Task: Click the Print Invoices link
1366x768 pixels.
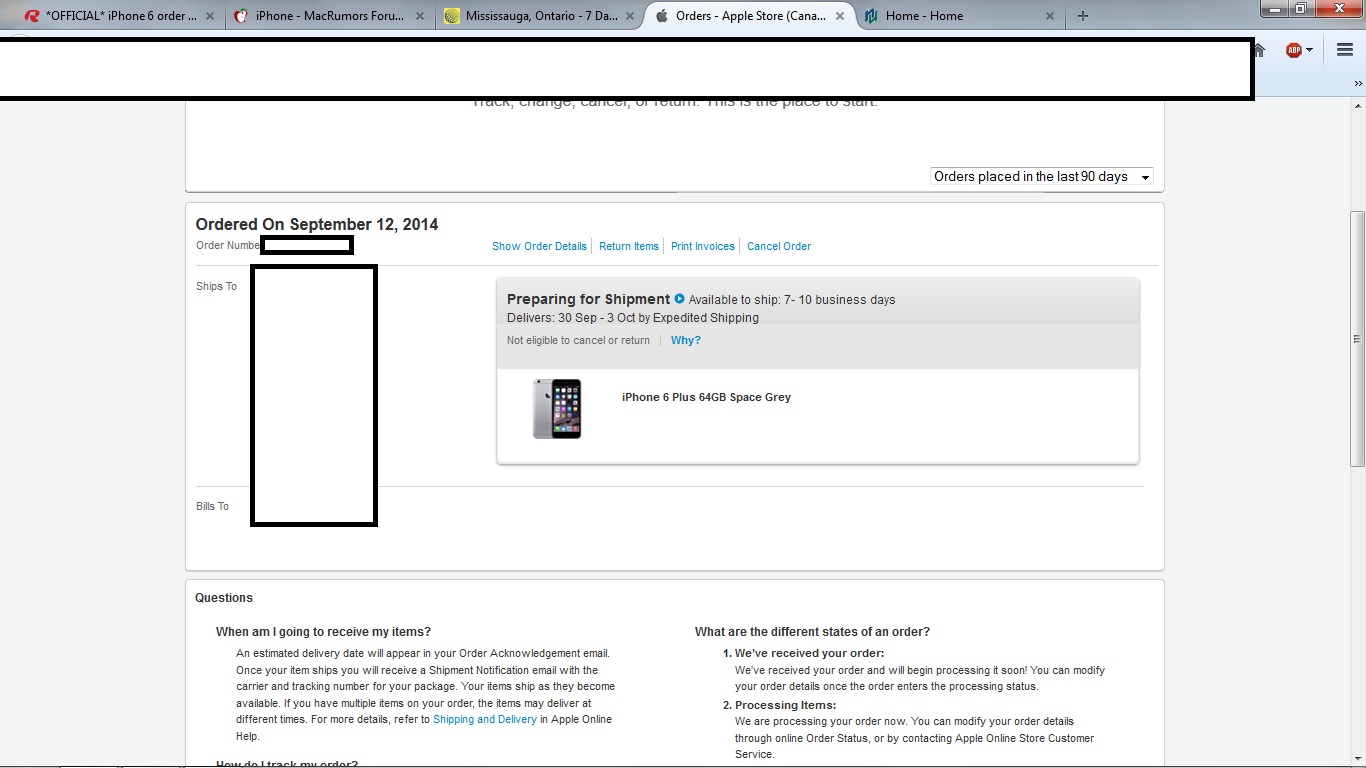Action: pyautogui.click(x=703, y=246)
